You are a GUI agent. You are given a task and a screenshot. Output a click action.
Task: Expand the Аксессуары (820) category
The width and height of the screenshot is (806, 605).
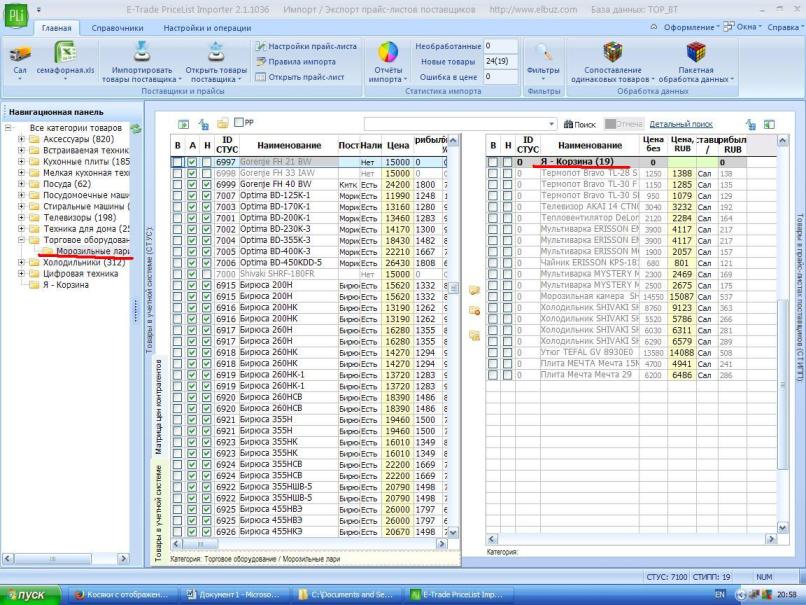[21, 139]
